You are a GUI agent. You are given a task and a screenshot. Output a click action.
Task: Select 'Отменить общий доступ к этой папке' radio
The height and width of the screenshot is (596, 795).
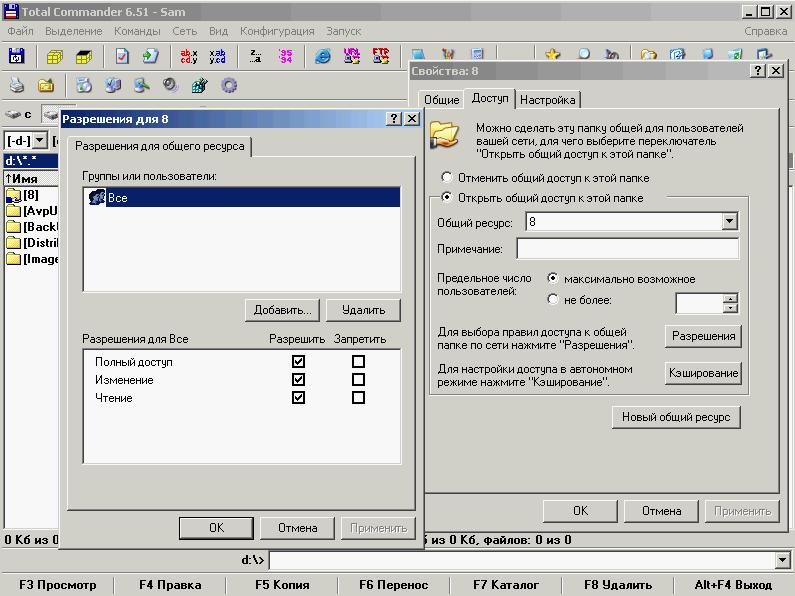pos(446,178)
